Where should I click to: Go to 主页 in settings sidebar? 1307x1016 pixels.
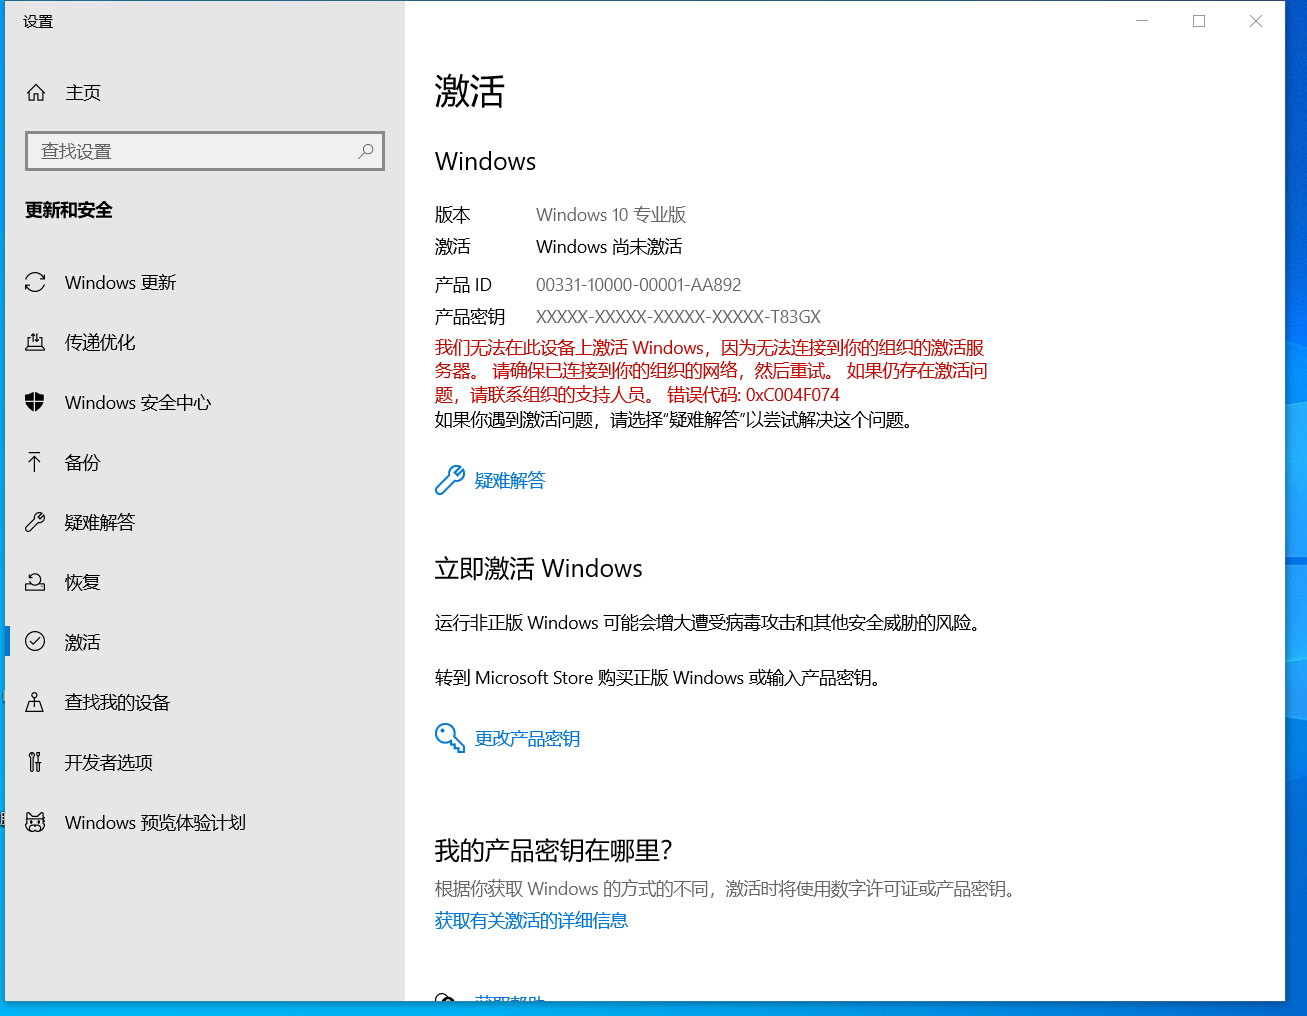(205, 93)
